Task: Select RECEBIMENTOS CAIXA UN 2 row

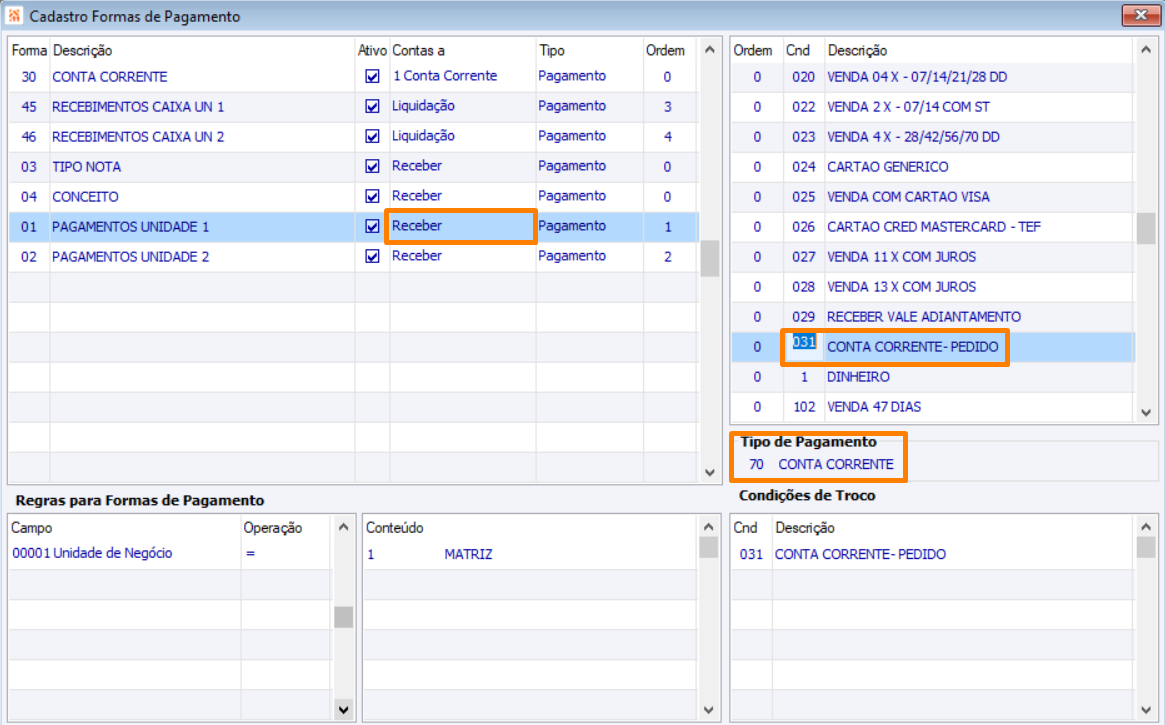Action: 354,137
